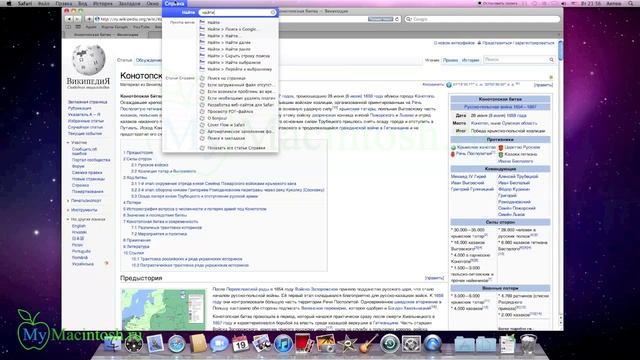Jump to contents entry '4 Потери'

point(132,202)
